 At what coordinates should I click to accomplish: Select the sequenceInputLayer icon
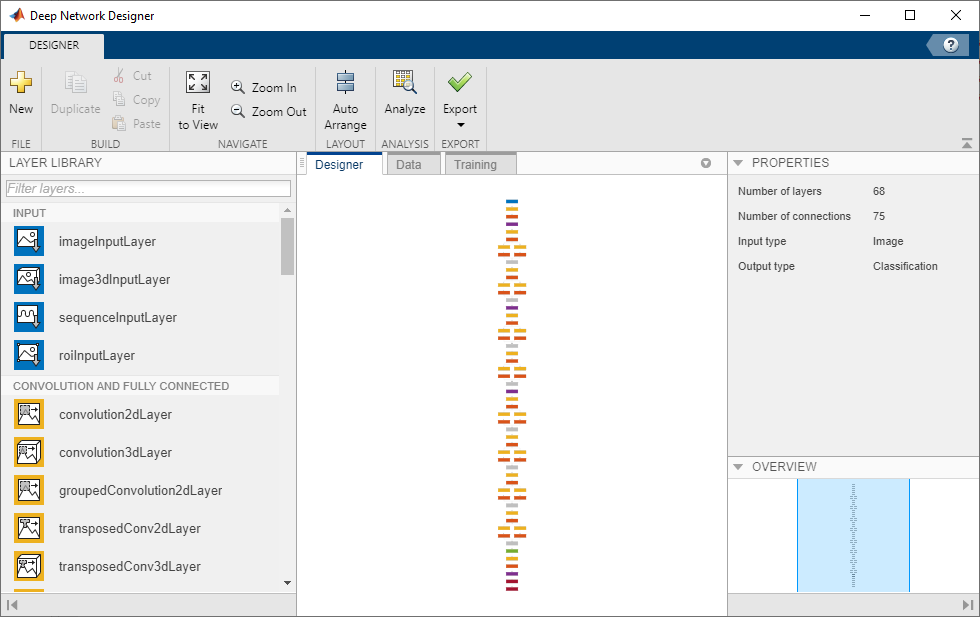(29, 317)
